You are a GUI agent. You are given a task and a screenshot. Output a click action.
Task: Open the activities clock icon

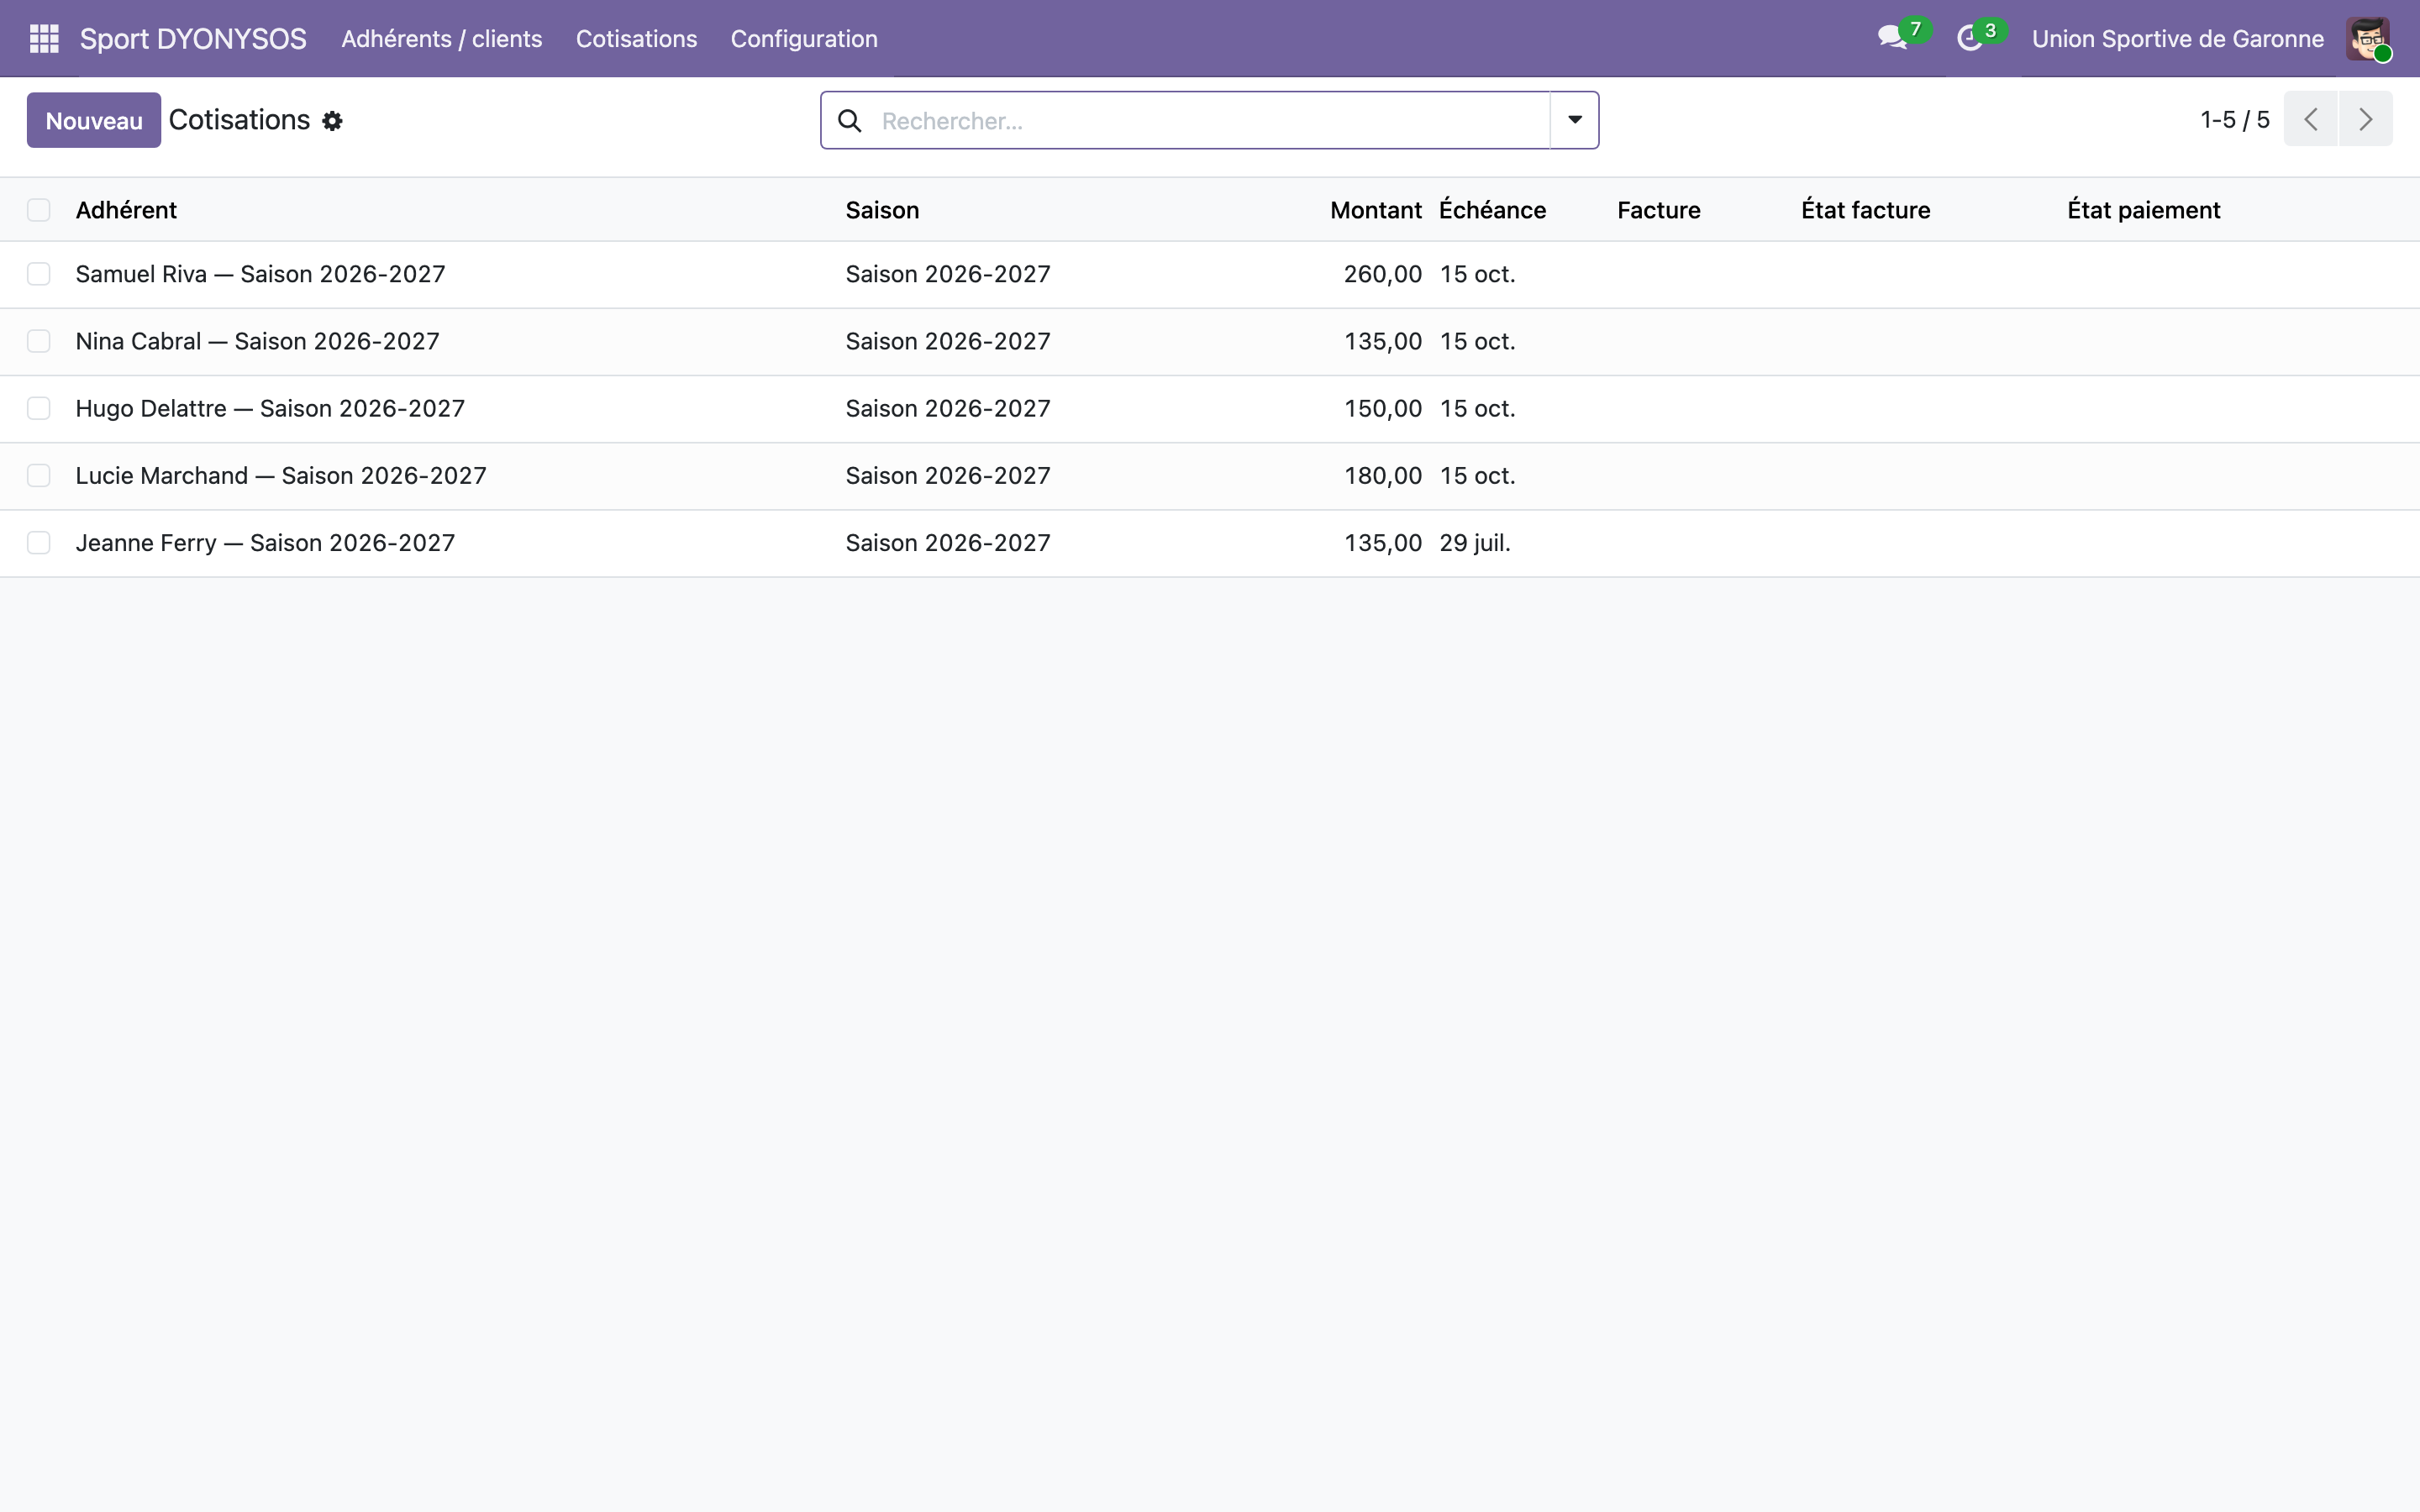(1969, 39)
